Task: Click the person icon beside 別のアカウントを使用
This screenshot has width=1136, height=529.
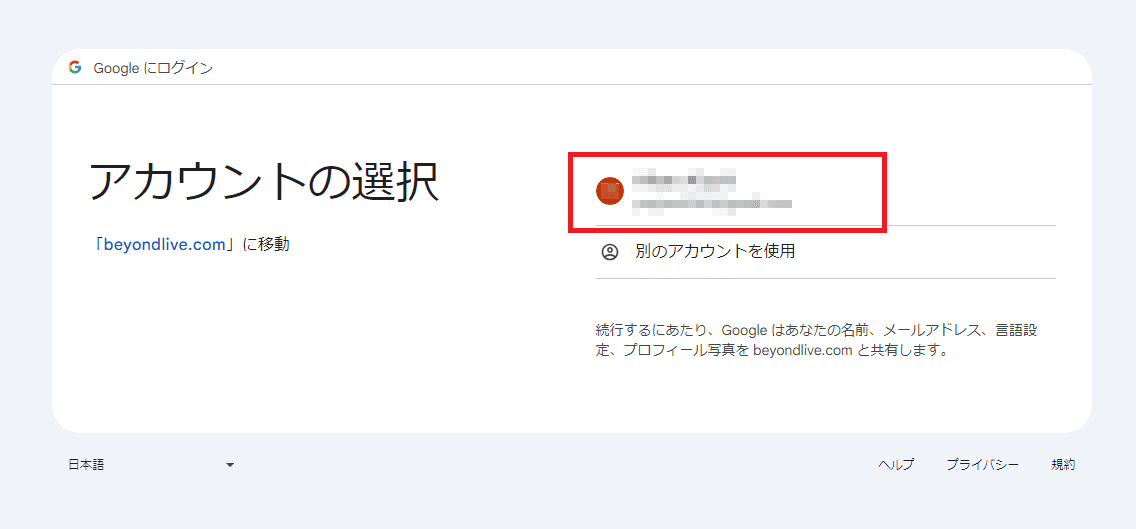Action: pyautogui.click(x=610, y=252)
